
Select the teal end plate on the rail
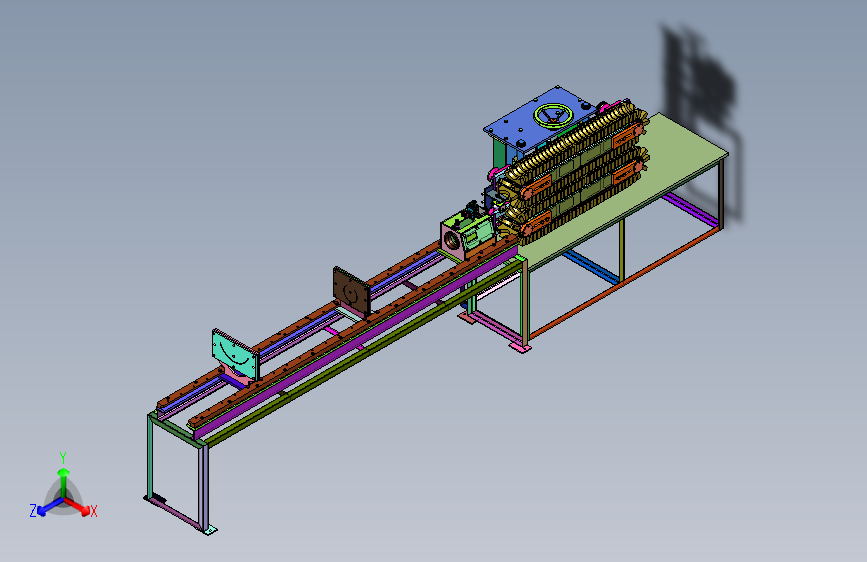(x=234, y=353)
